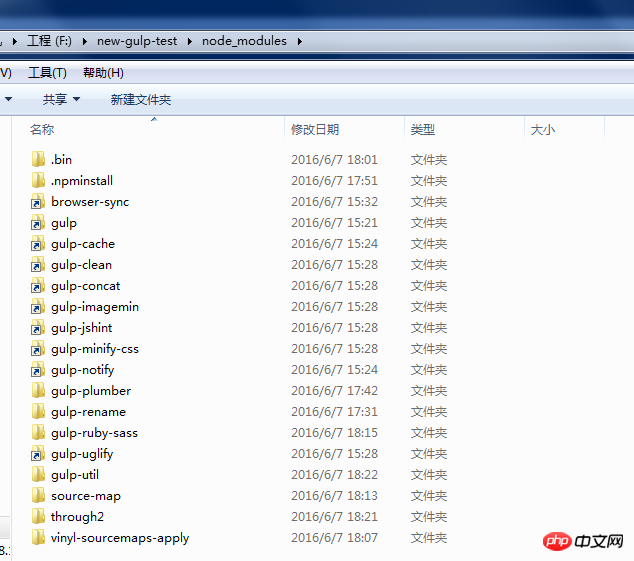Click the gulp-rename folder icon
This screenshot has height=561, width=634.
[x=38, y=412]
